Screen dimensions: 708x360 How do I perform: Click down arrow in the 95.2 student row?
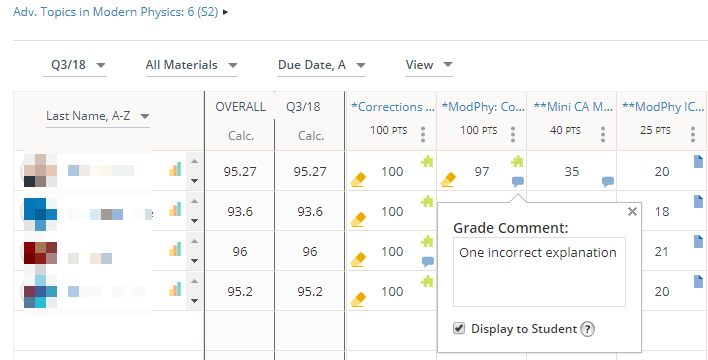[x=195, y=300]
